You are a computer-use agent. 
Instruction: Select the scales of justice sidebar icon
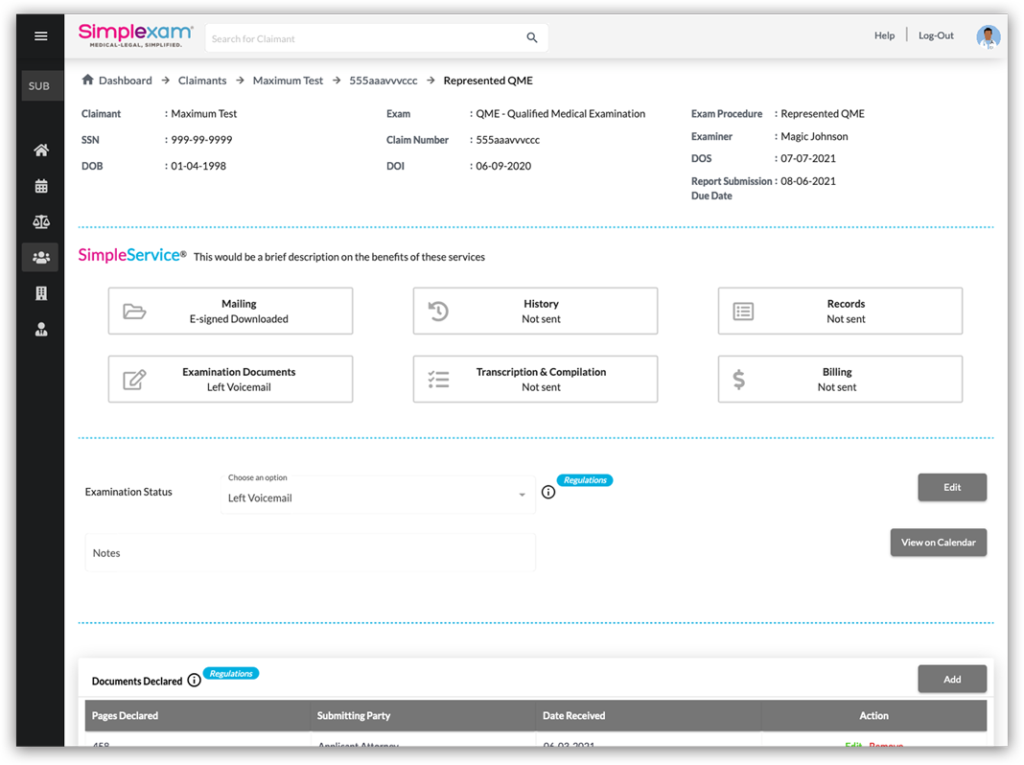tap(41, 222)
